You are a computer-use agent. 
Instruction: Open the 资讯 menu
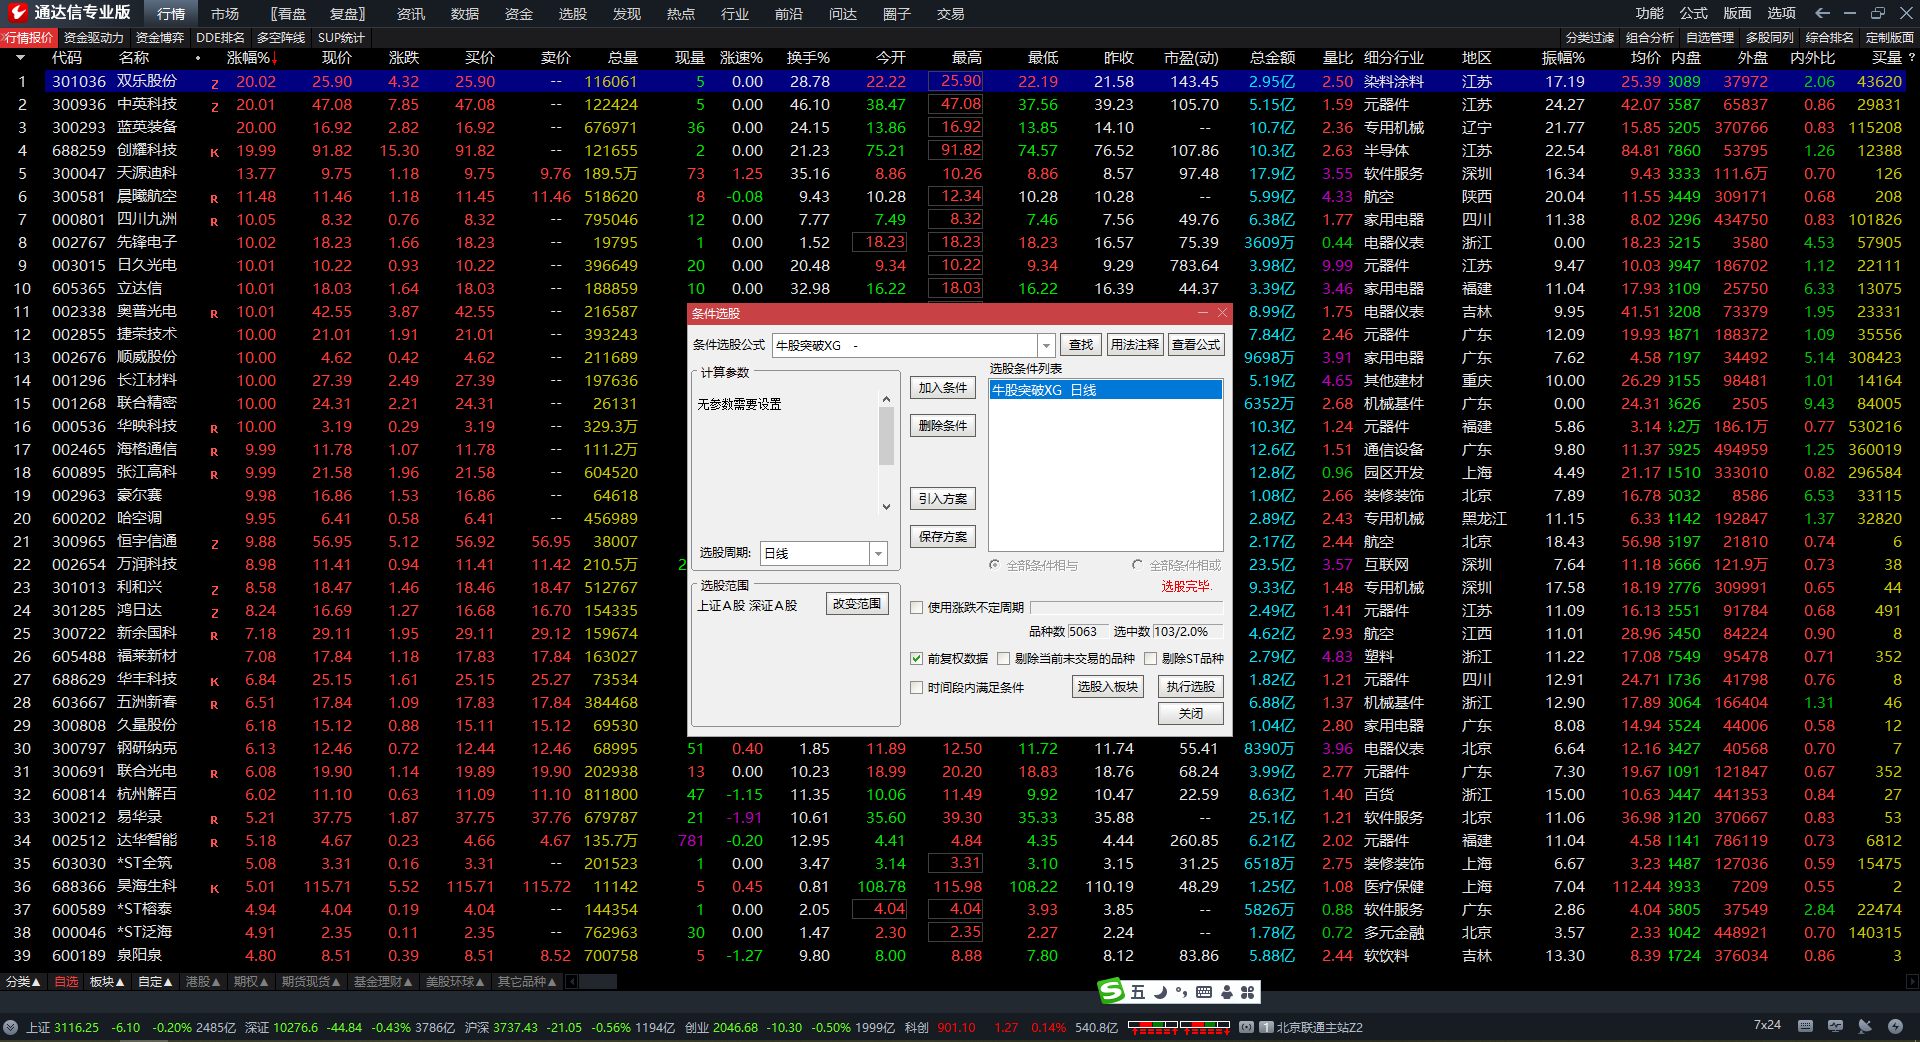coord(411,14)
